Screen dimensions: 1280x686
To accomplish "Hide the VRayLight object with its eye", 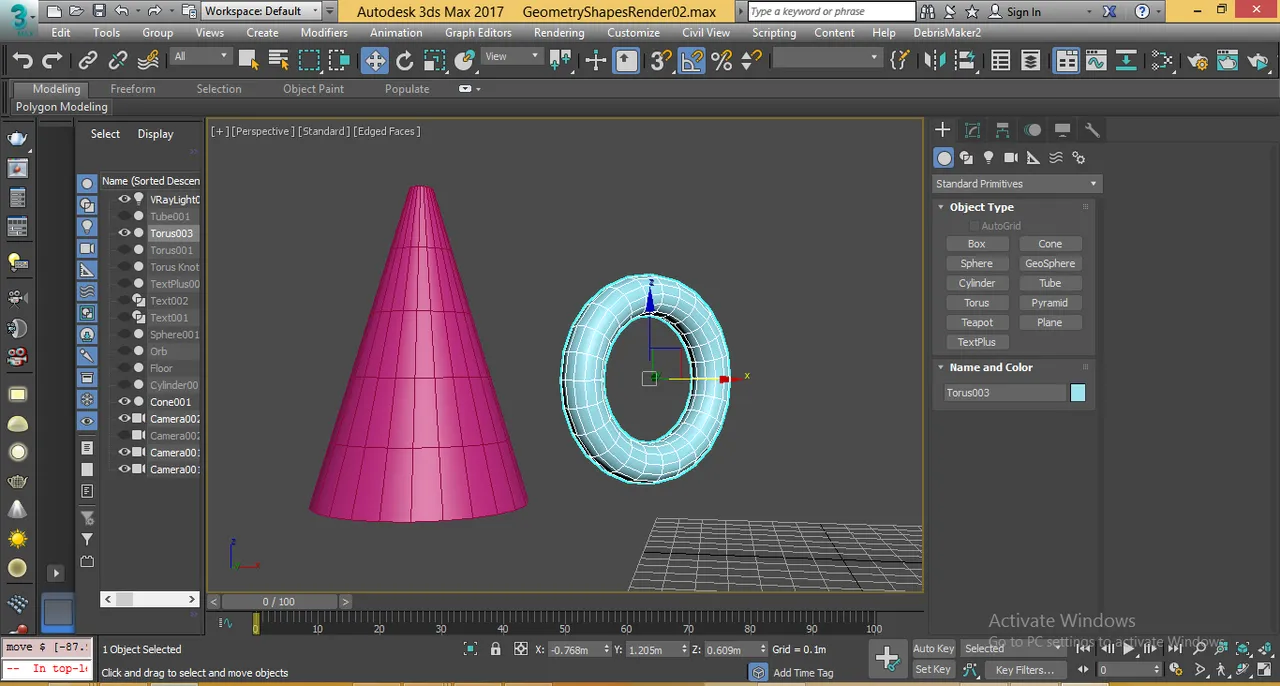I will click(125, 199).
